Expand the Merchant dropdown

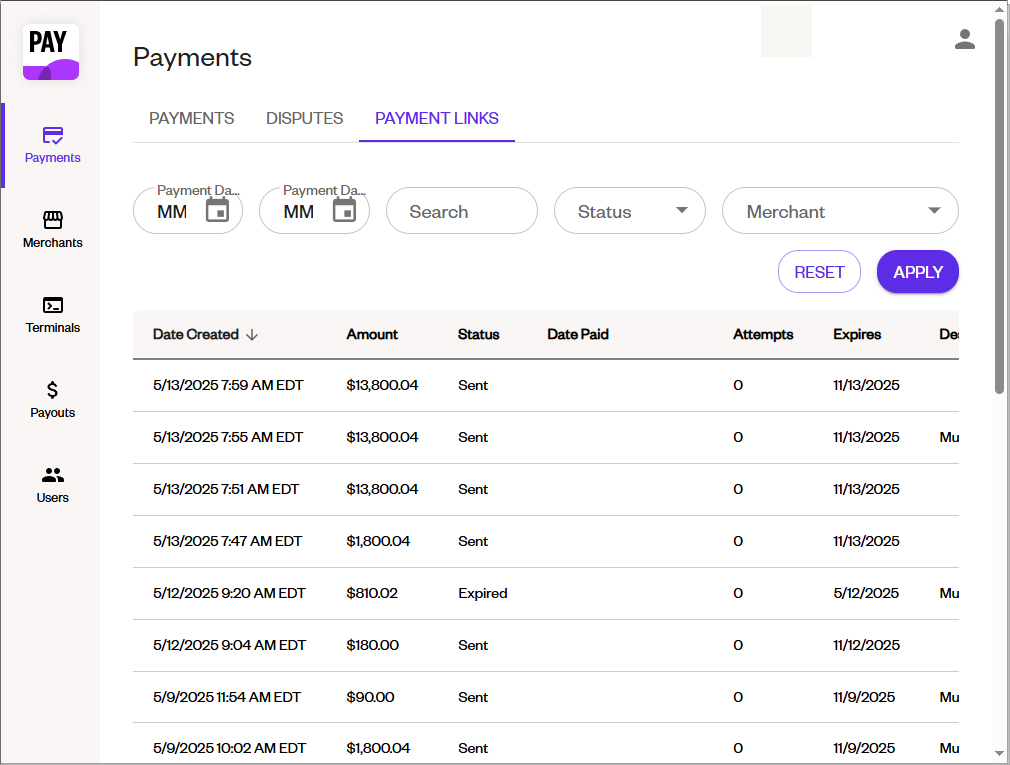[839, 211]
